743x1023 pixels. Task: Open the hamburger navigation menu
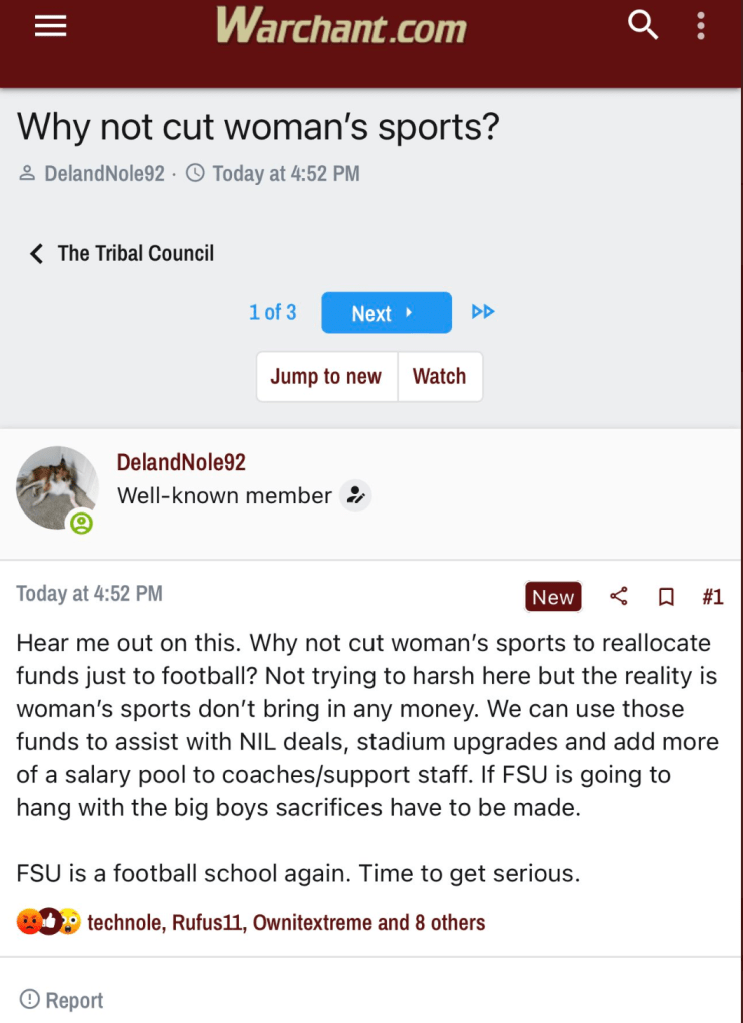pos(50,27)
